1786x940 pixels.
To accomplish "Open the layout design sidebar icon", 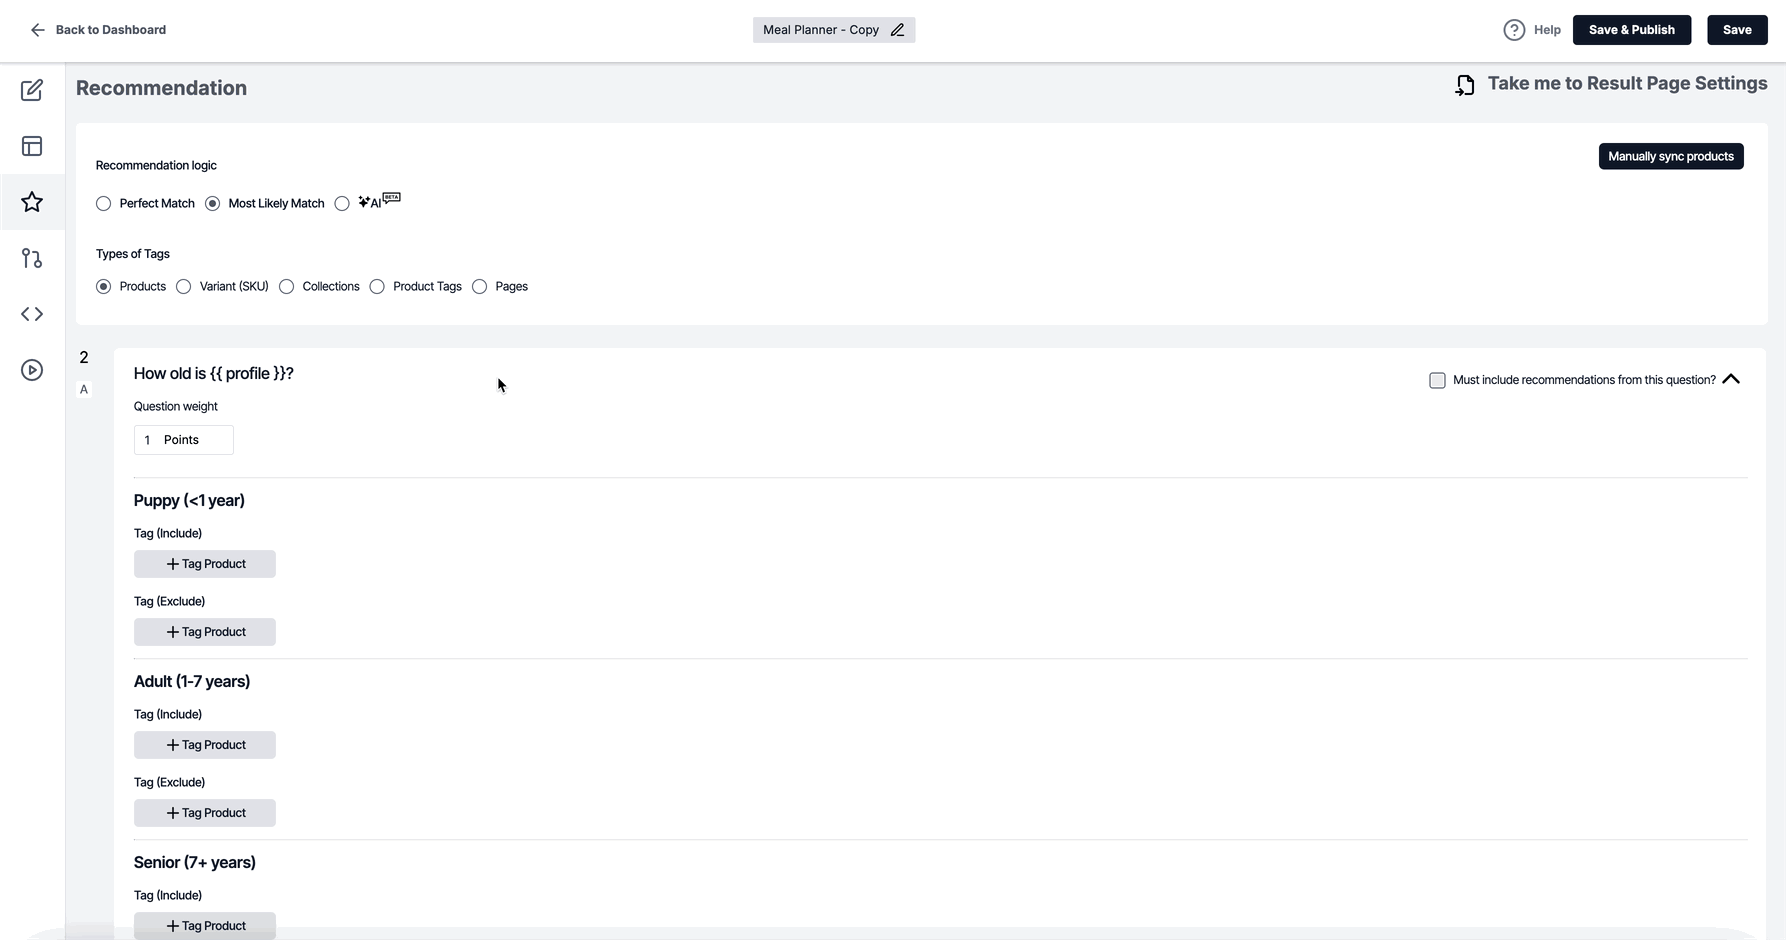I will (x=32, y=146).
